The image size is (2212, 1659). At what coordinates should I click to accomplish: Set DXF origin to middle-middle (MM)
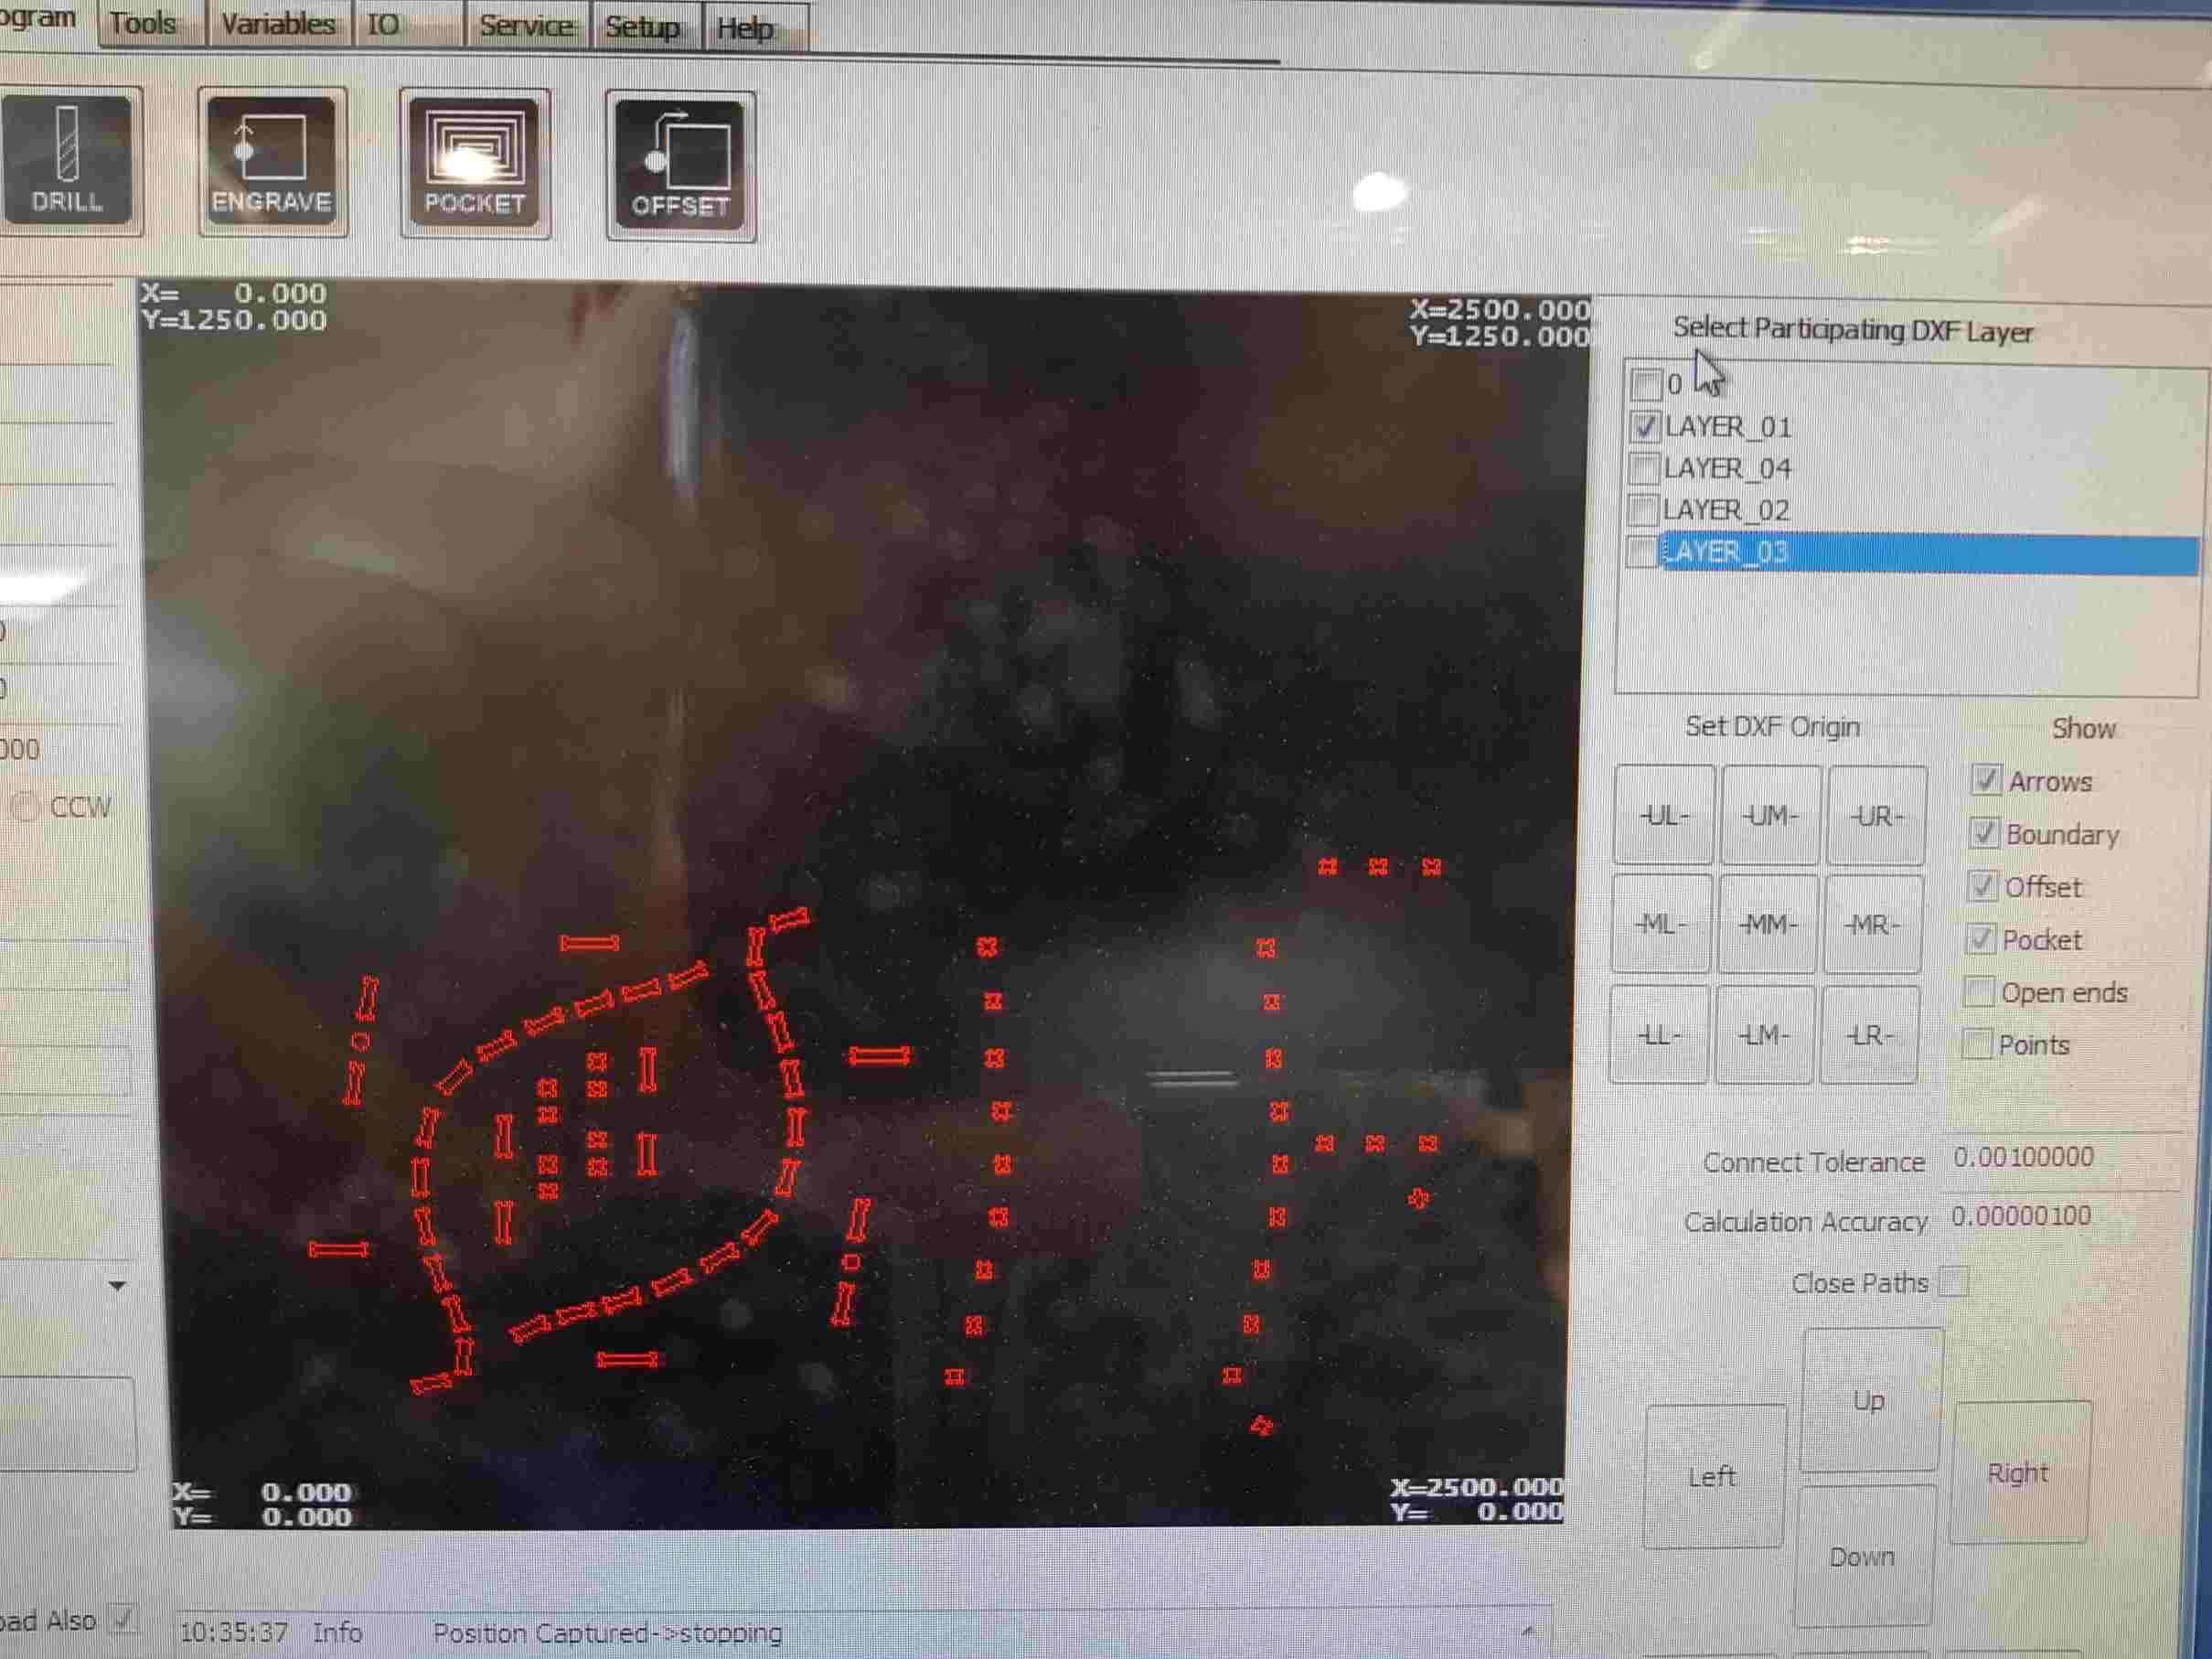pyautogui.click(x=1767, y=924)
